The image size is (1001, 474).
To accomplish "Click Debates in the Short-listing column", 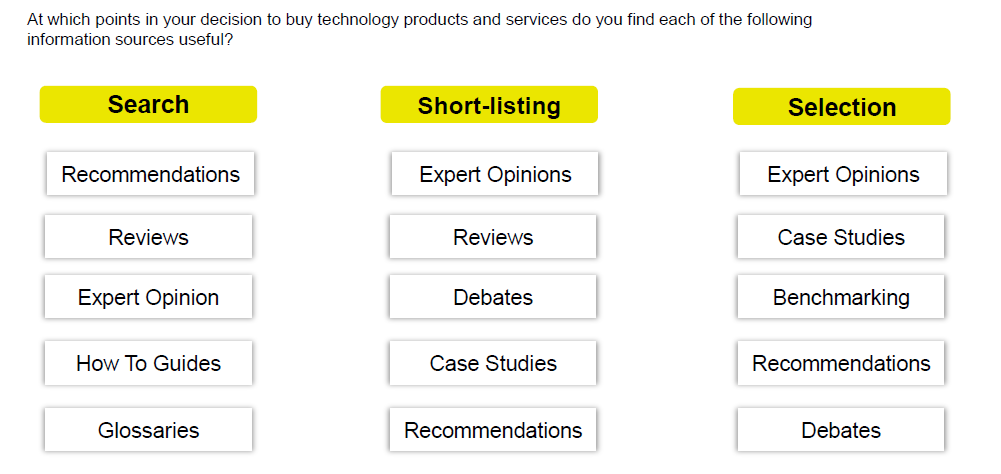I will click(x=493, y=297).
